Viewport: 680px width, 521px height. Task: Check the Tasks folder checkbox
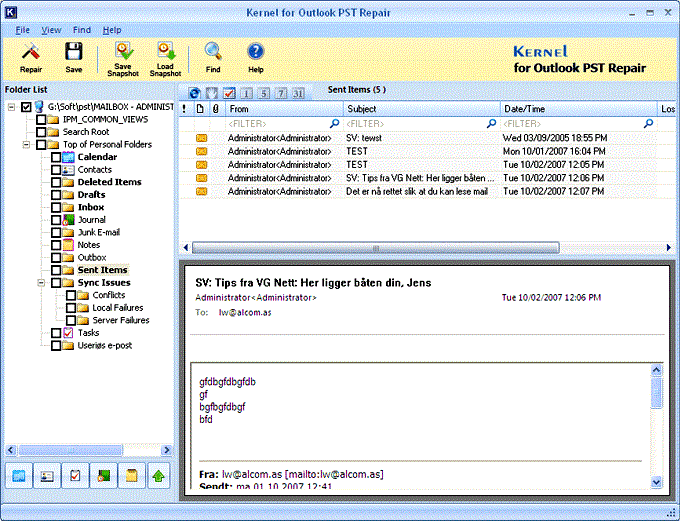coord(56,333)
